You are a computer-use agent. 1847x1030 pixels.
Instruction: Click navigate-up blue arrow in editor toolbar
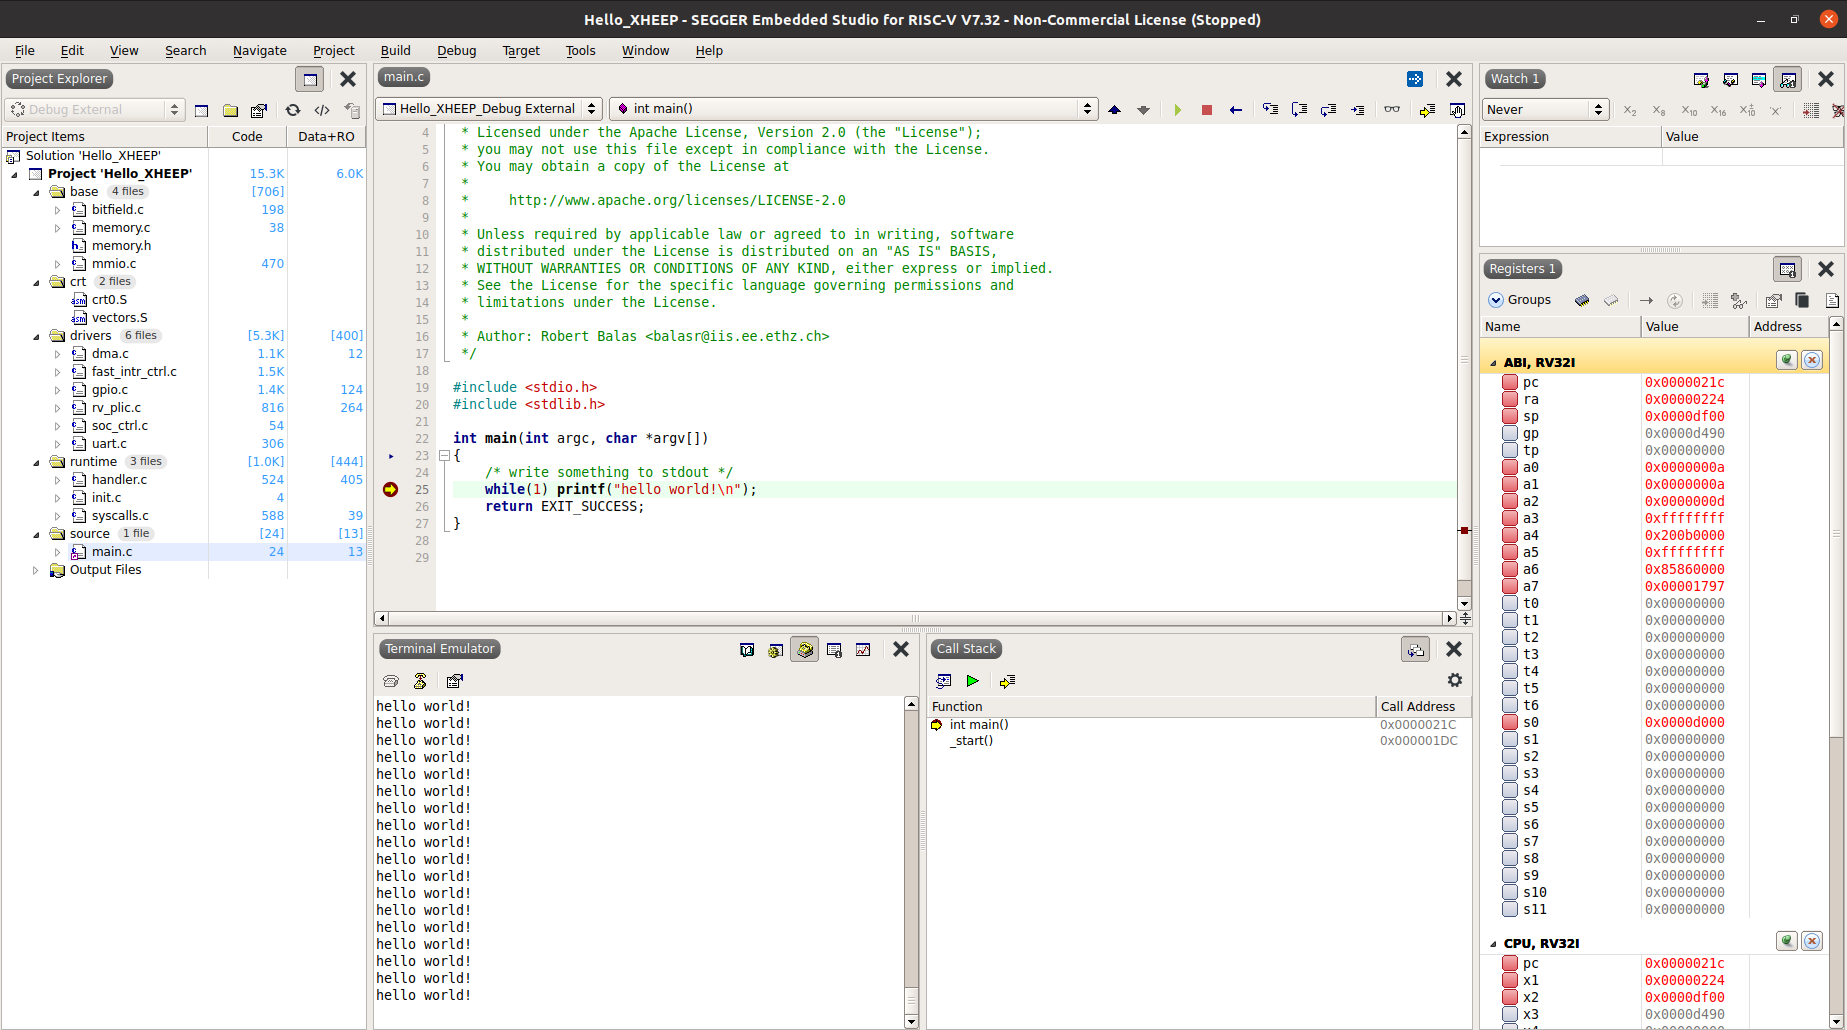pyautogui.click(x=1114, y=109)
